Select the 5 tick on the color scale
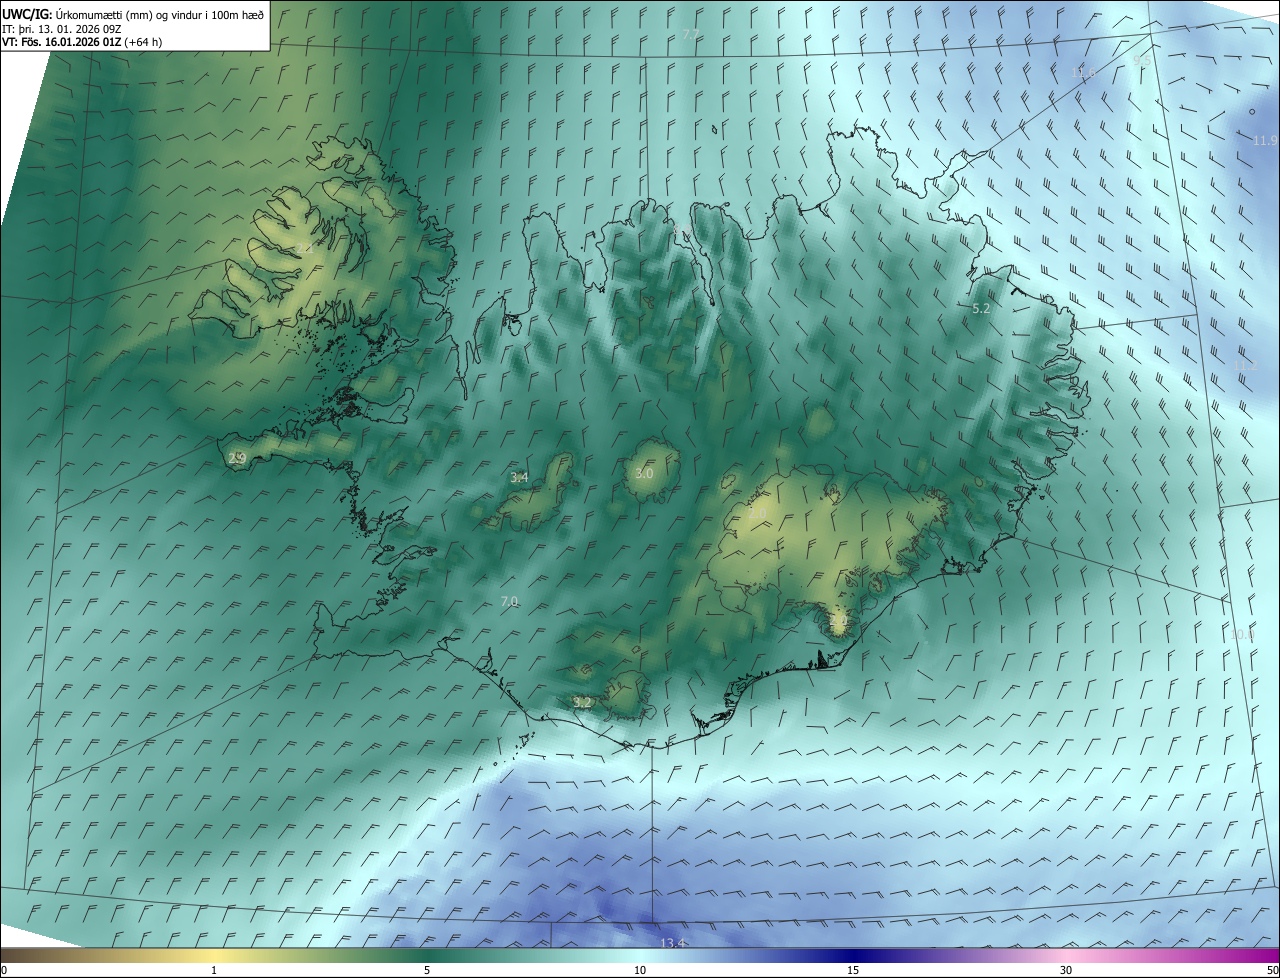The width and height of the screenshot is (1280, 978). (x=427, y=970)
